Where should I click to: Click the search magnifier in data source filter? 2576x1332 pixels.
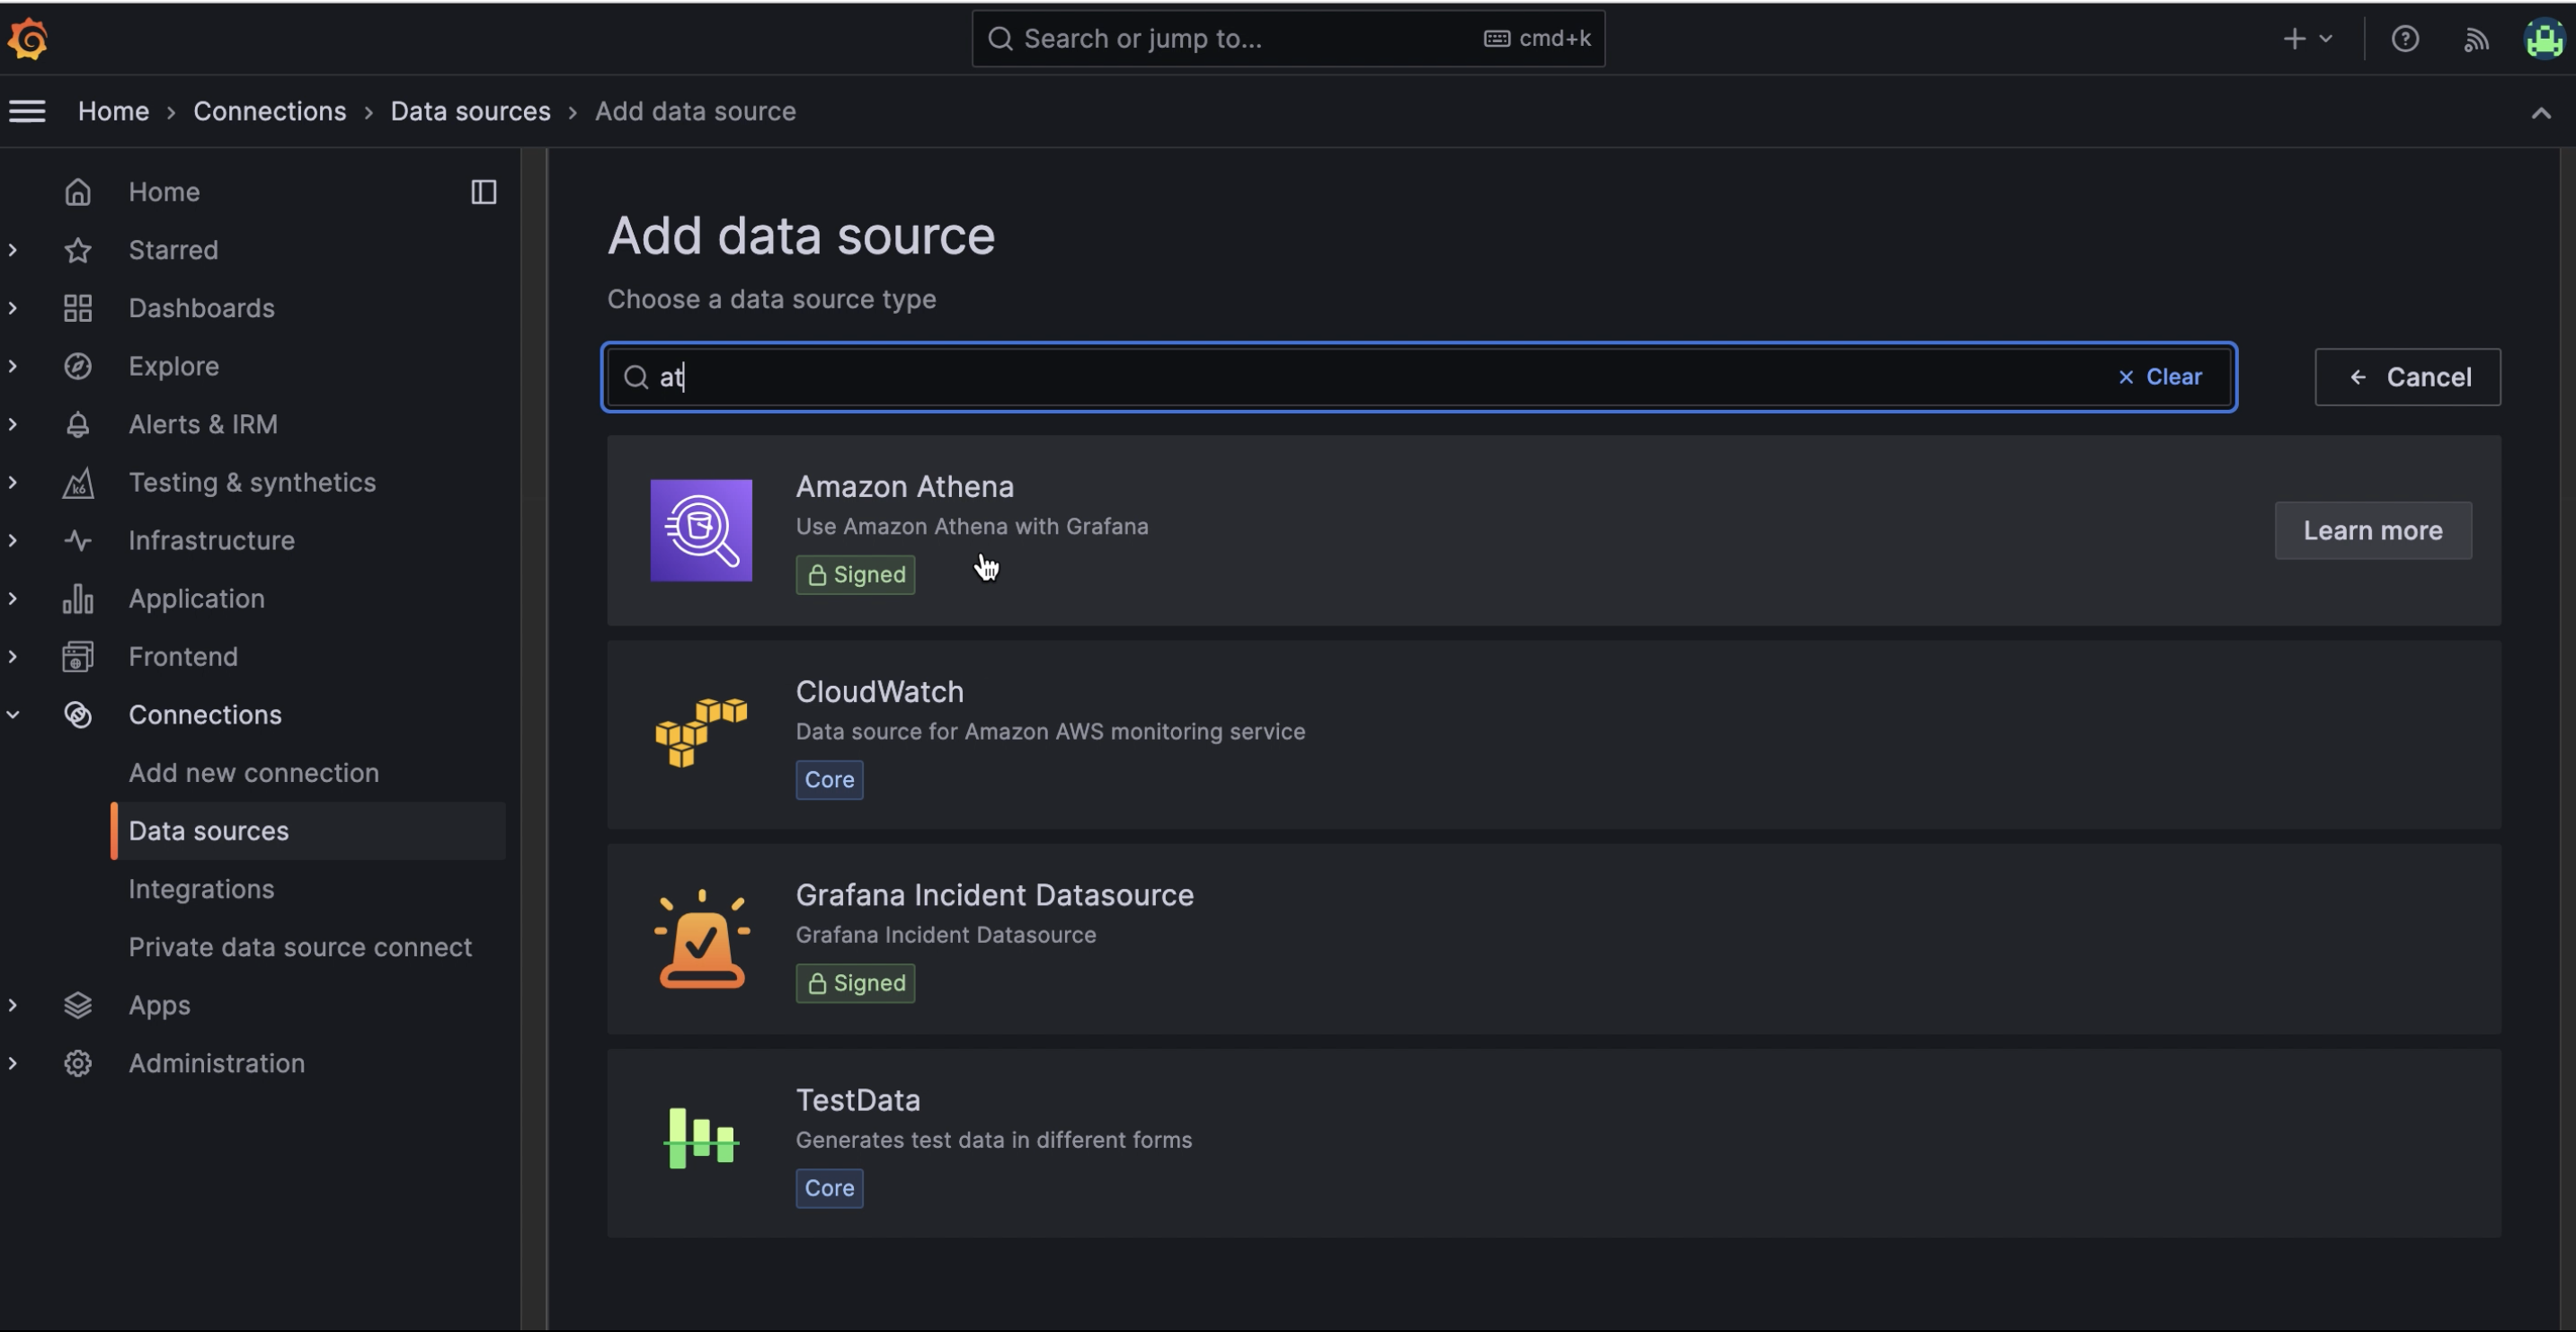coord(636,377)
